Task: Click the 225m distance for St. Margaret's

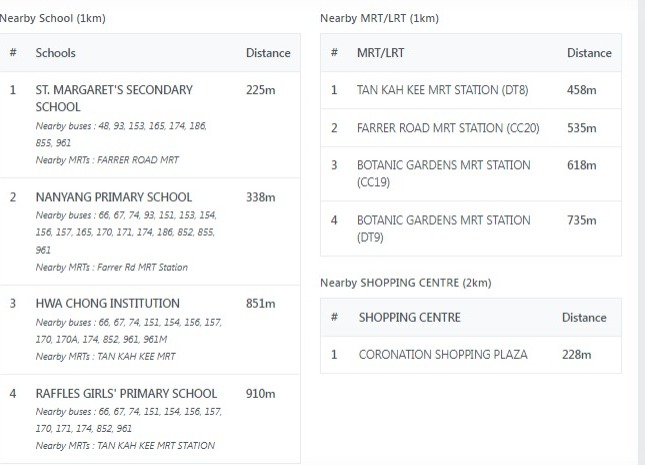Action: click(260, 89)
